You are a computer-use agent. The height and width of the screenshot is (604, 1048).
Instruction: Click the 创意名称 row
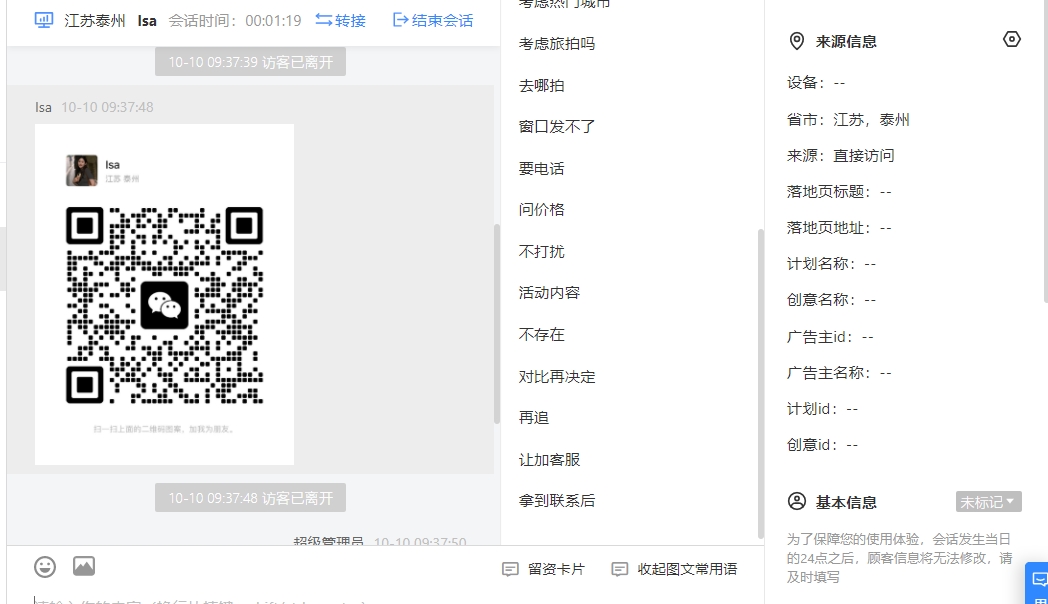point(831,301)
